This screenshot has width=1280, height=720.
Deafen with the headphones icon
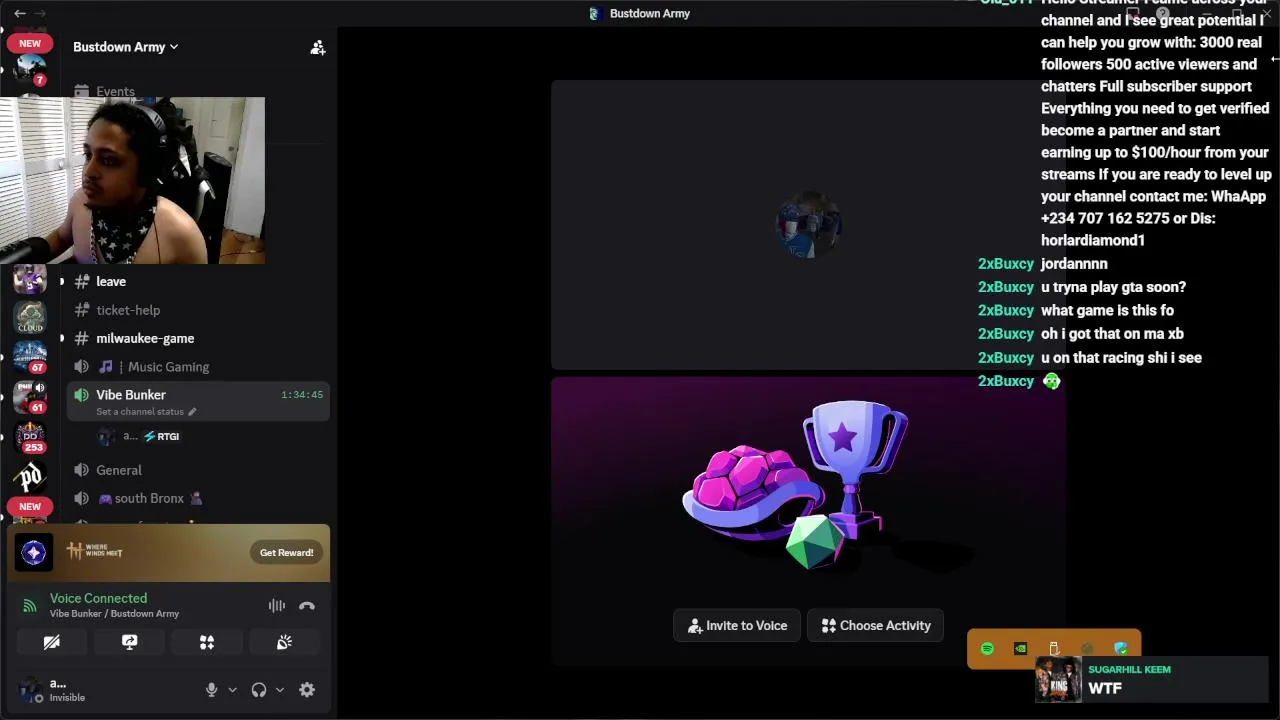coord(259,690)
